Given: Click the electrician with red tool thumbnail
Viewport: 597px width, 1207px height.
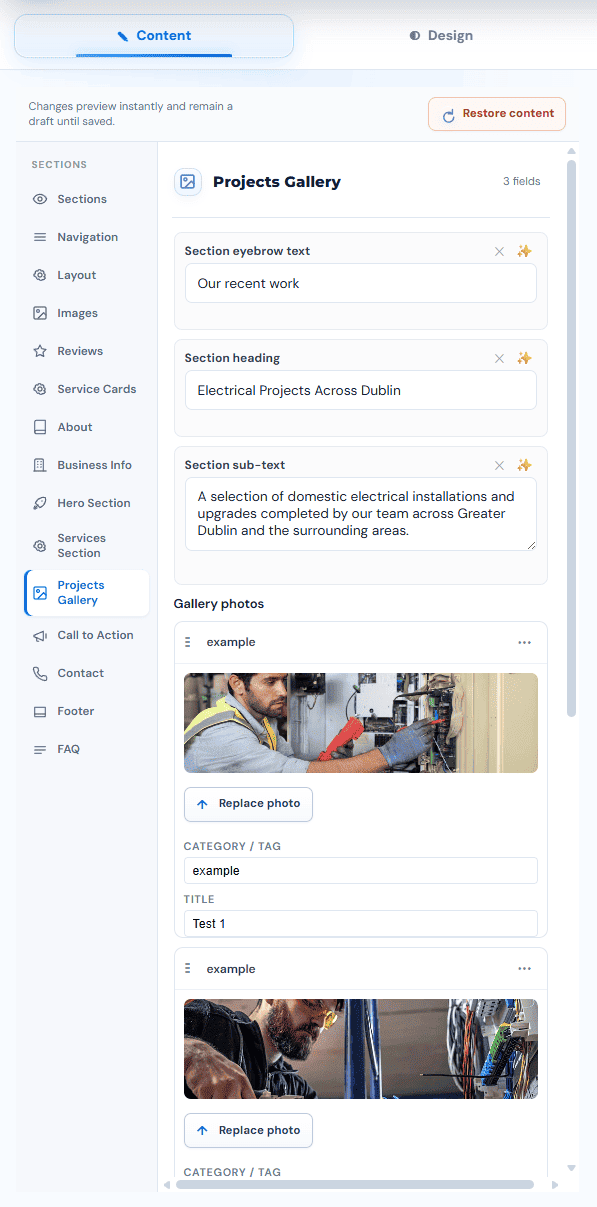Looking at the screenshot, I should click(x=361, y=723).
